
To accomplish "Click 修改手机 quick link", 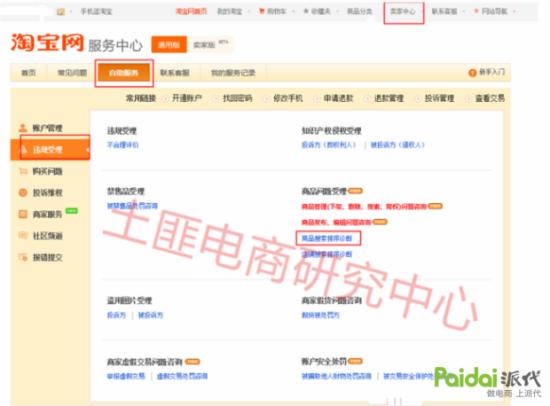I will (288, 98).
